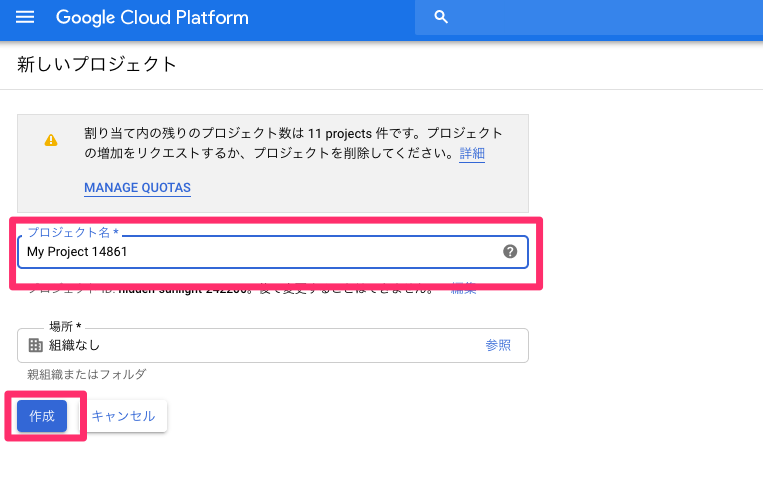
Task: Click the 新しいプロジェクト page heading
Action: coord(97,65)
